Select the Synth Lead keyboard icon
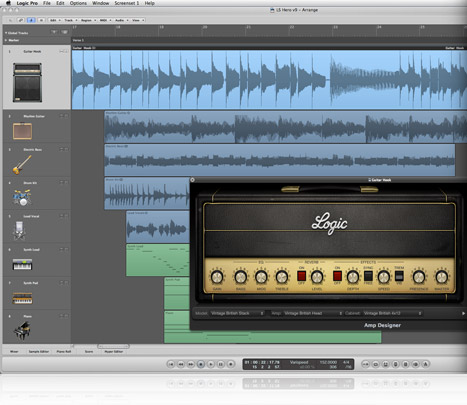This screenshot has height=405, width=467. (22, 265)
